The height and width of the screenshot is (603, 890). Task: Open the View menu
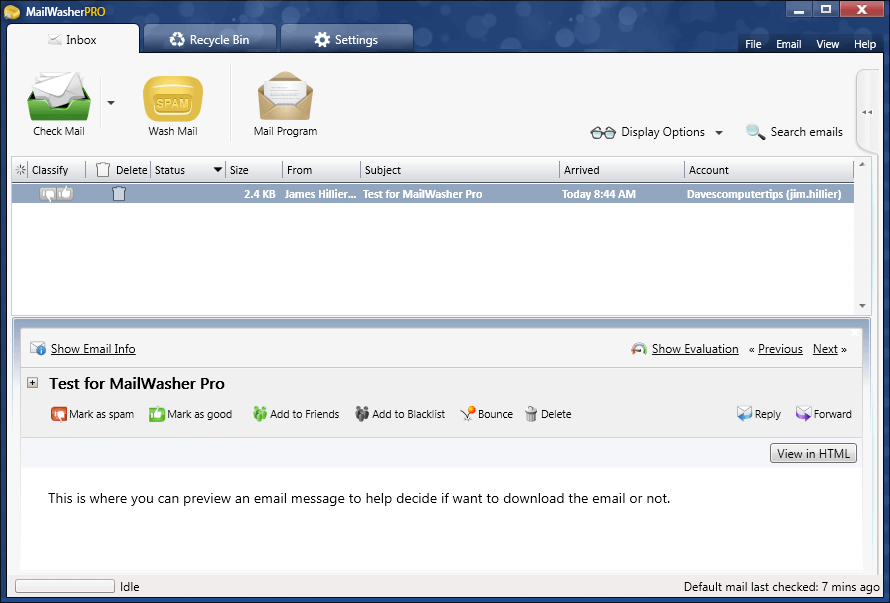(x=828, y=44)
